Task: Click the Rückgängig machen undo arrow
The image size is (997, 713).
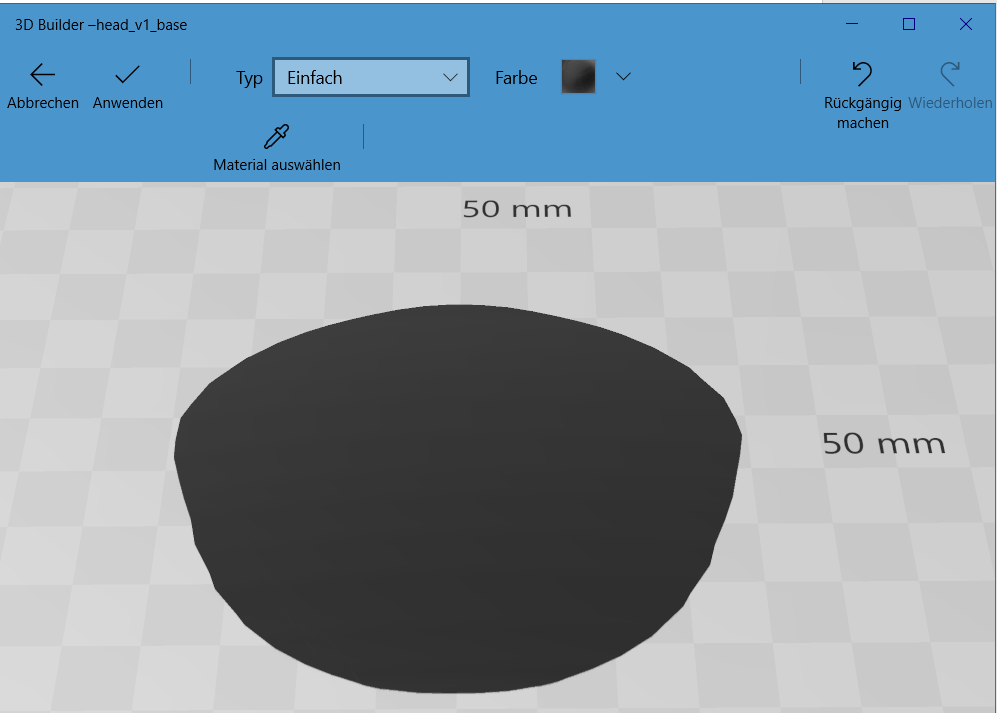Action: pyautogui.click(x=862, y=74)
